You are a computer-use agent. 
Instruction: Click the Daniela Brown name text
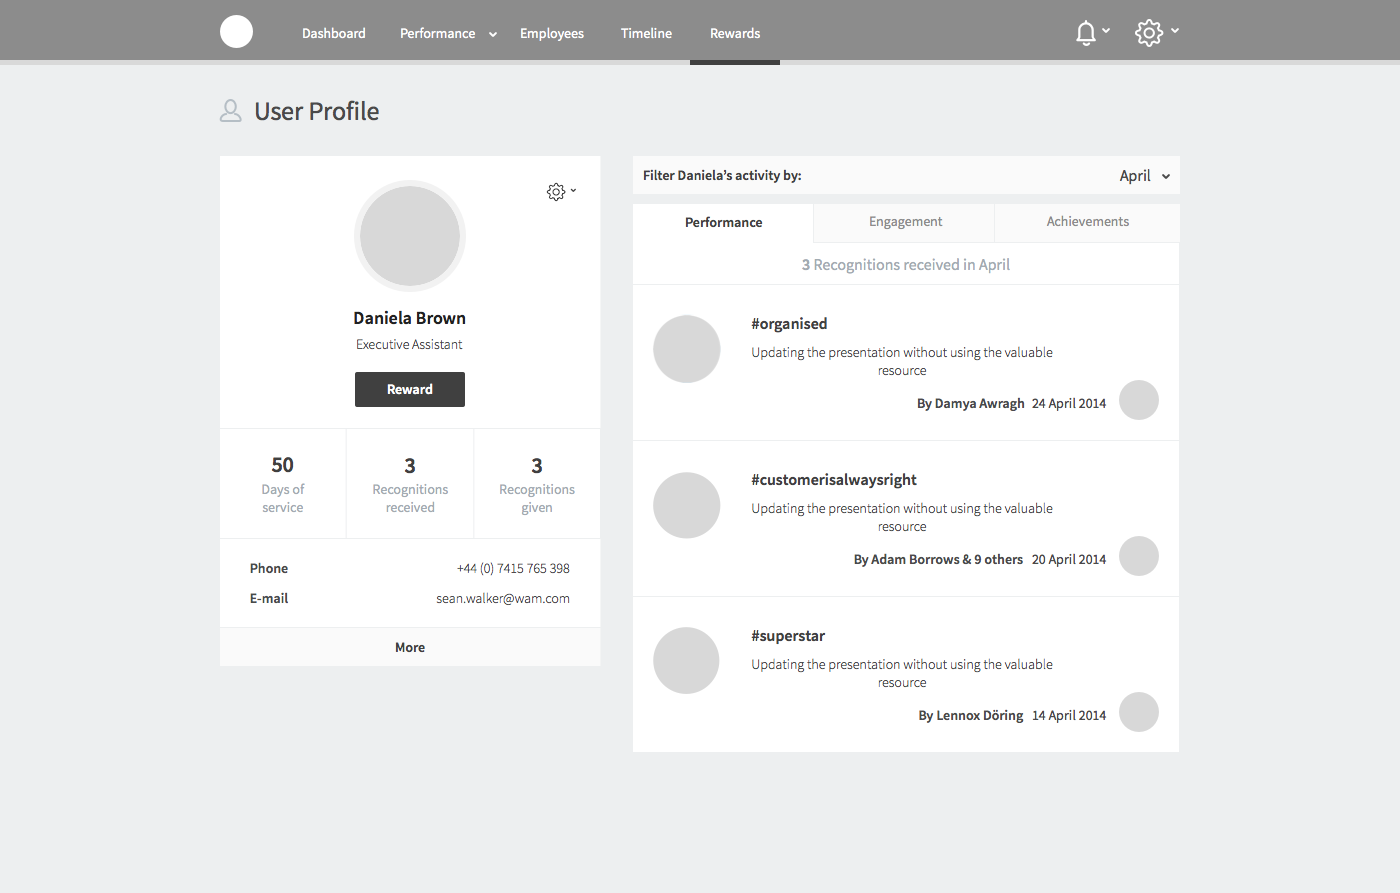point(409,318)
